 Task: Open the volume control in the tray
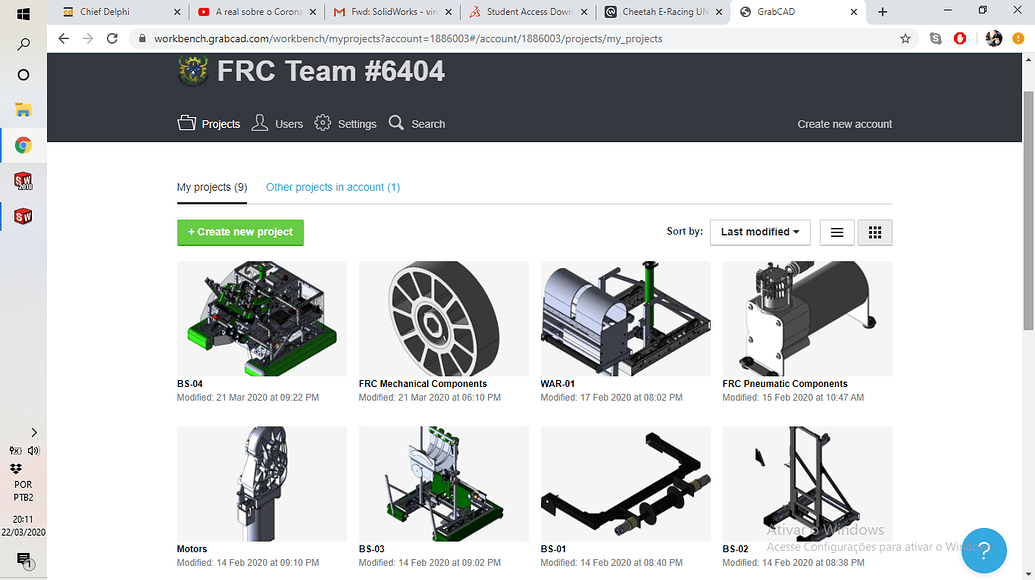pyautogui.click(x=34, y=451)
